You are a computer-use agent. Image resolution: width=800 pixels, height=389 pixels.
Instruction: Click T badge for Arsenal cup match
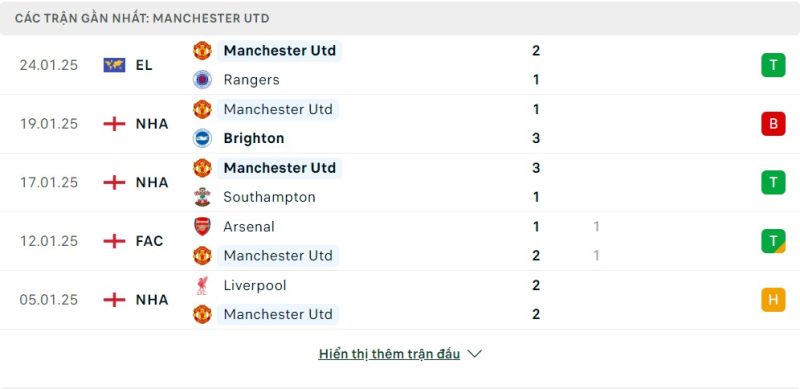(773, 241)
